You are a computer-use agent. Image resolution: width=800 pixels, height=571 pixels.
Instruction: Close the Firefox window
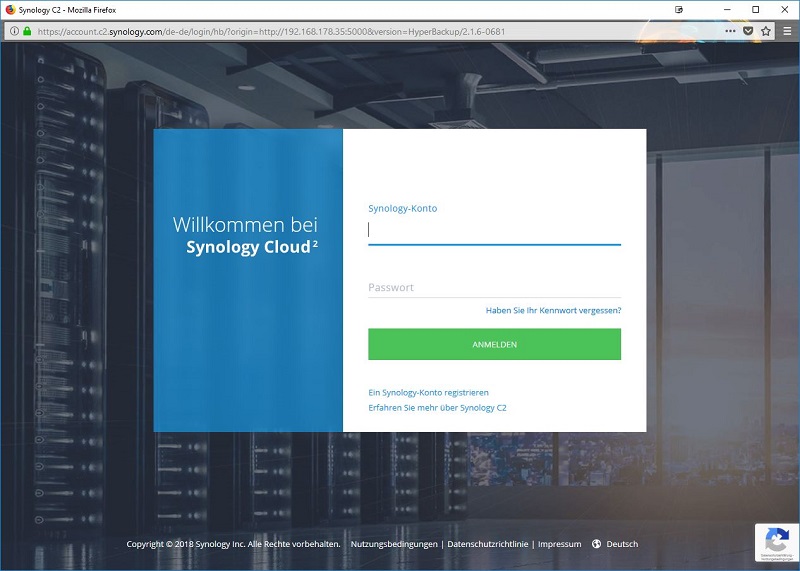point(785,10)
